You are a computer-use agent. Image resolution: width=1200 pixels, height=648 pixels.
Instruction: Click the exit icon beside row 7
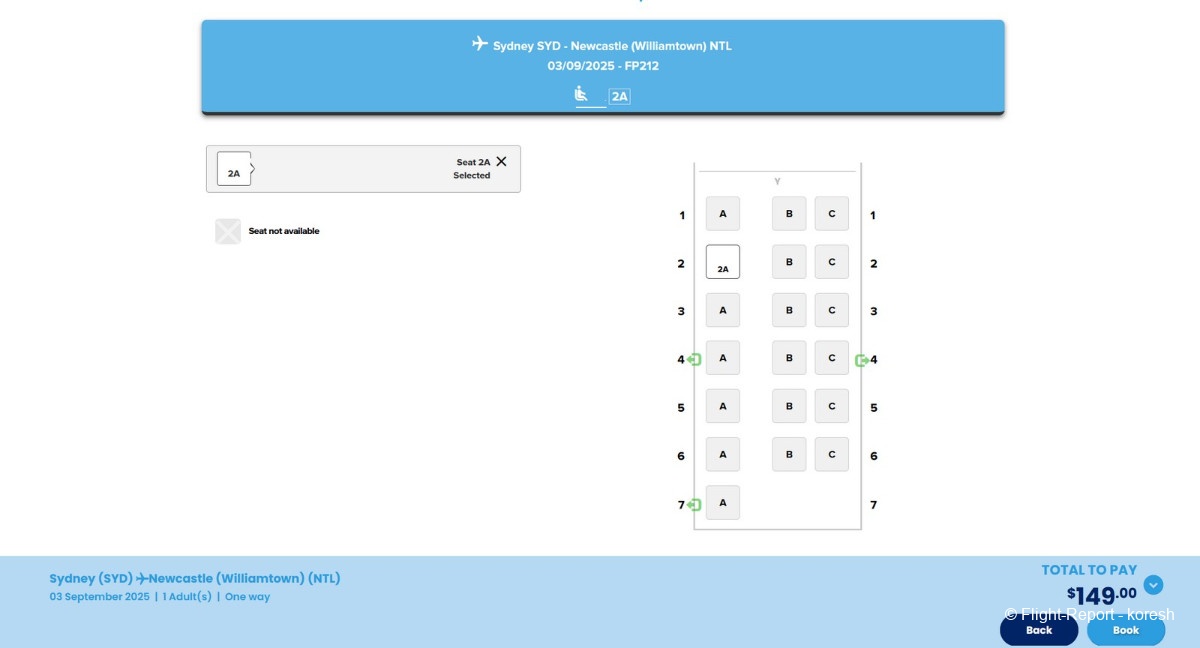coord(694,505)
